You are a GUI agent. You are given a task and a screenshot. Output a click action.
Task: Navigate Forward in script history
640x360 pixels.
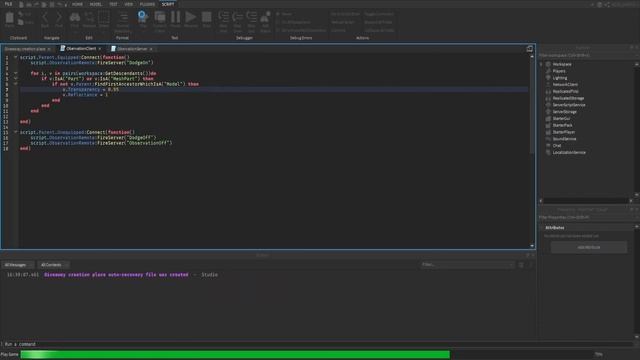(x=59, y=18)
